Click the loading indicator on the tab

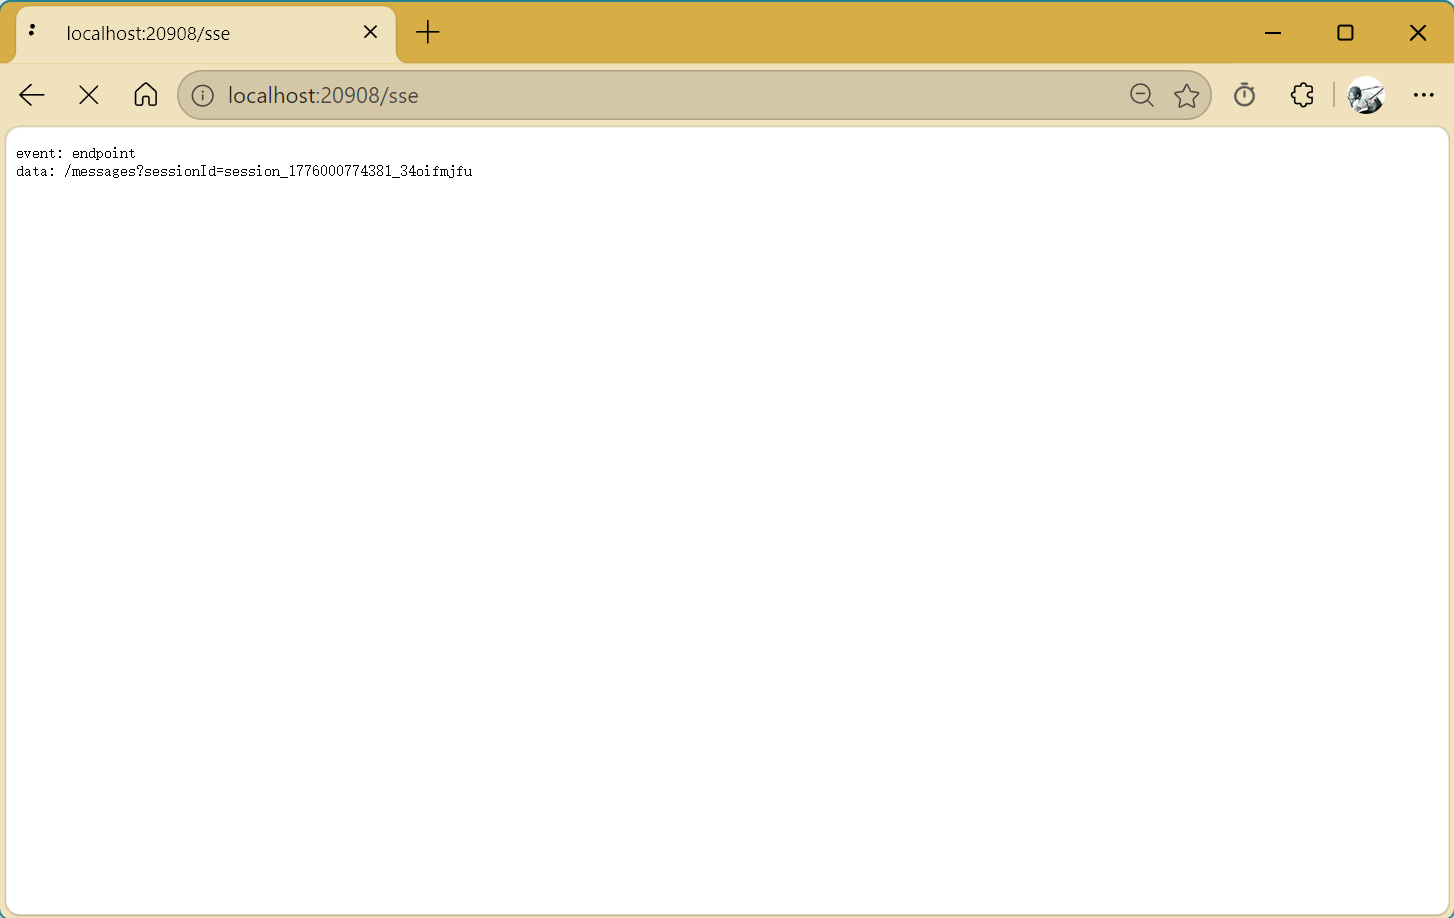pyautogui.click(x=32, y=31)
